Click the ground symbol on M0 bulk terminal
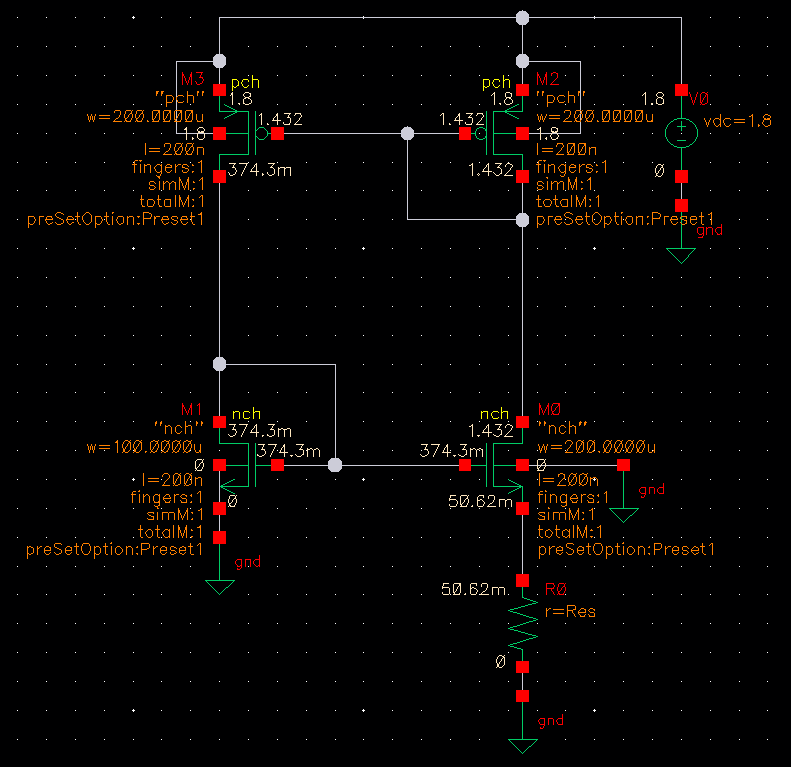Screen dimensions: 791x767 coord(624,515)
